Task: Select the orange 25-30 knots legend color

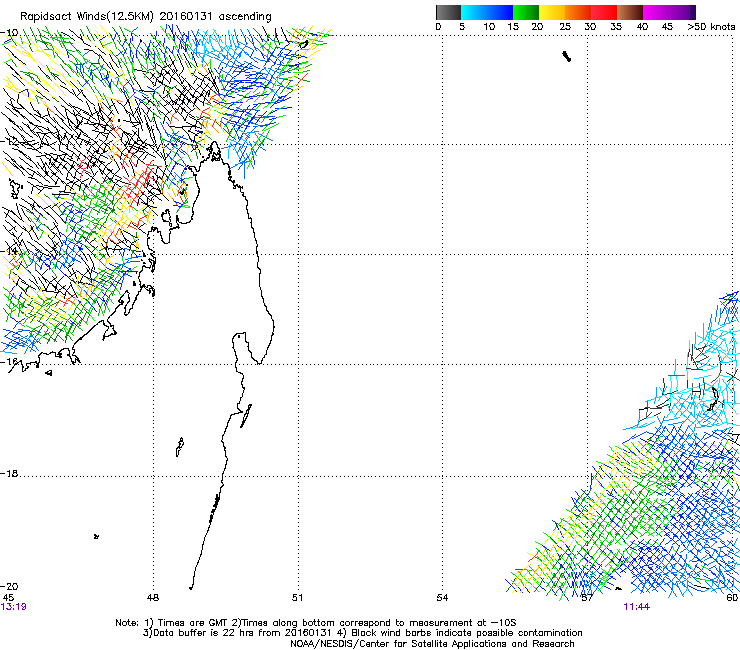Action: click(578, 12)
